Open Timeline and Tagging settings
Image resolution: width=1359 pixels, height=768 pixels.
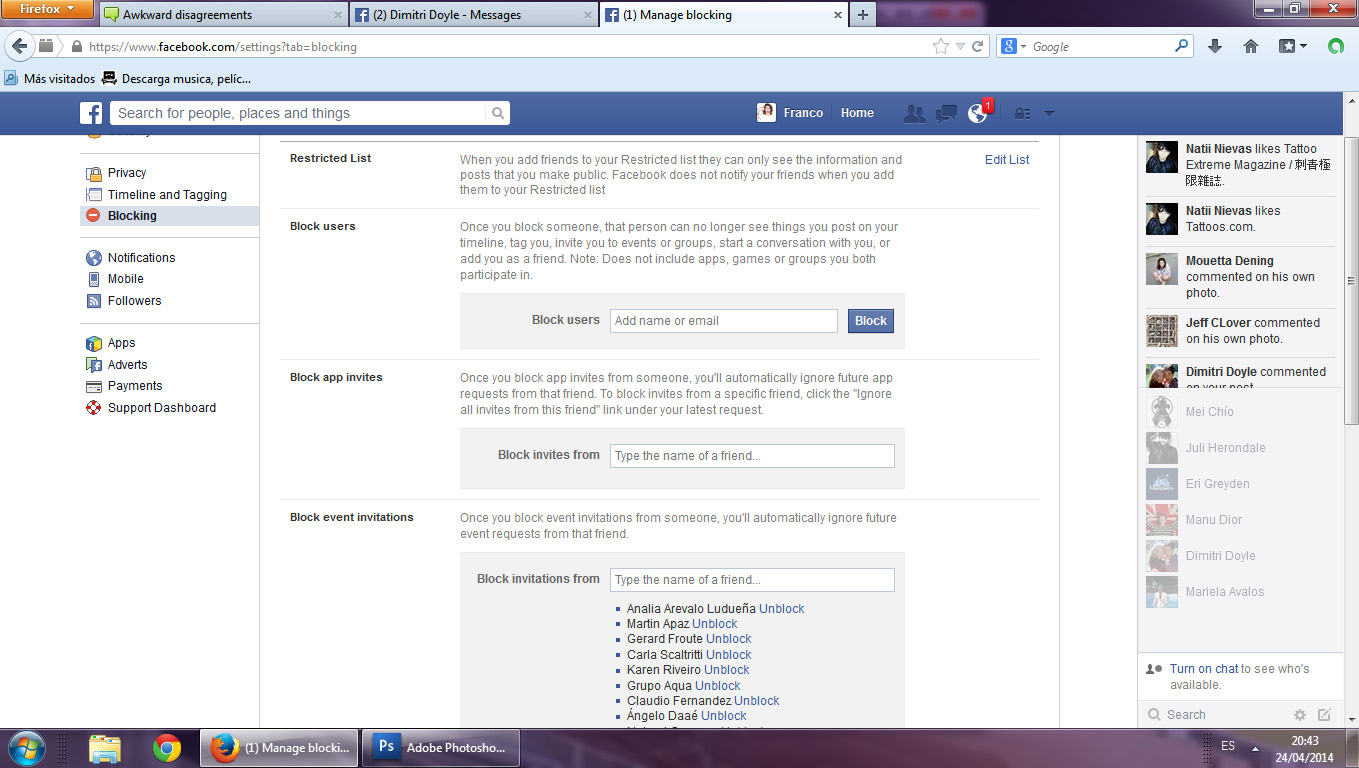(x=167, y=195)
